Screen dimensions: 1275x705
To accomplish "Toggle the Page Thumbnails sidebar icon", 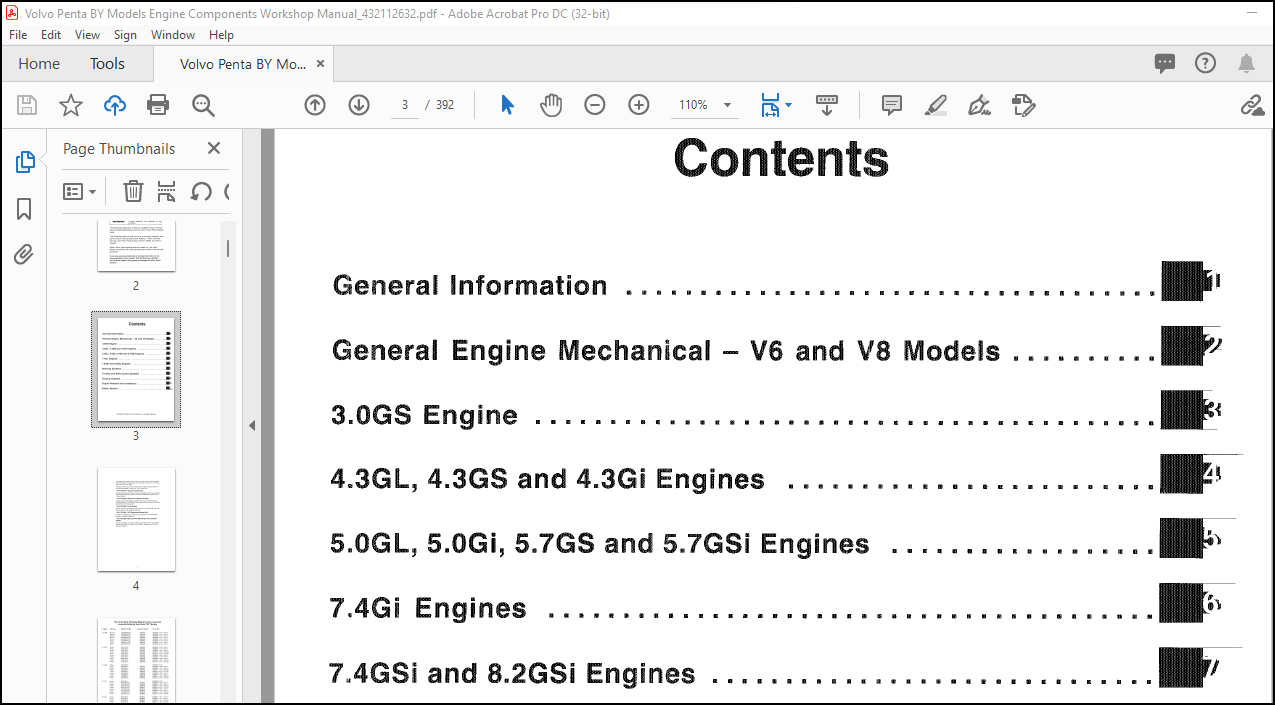I will pyautogui.click(x=25, y=162).
